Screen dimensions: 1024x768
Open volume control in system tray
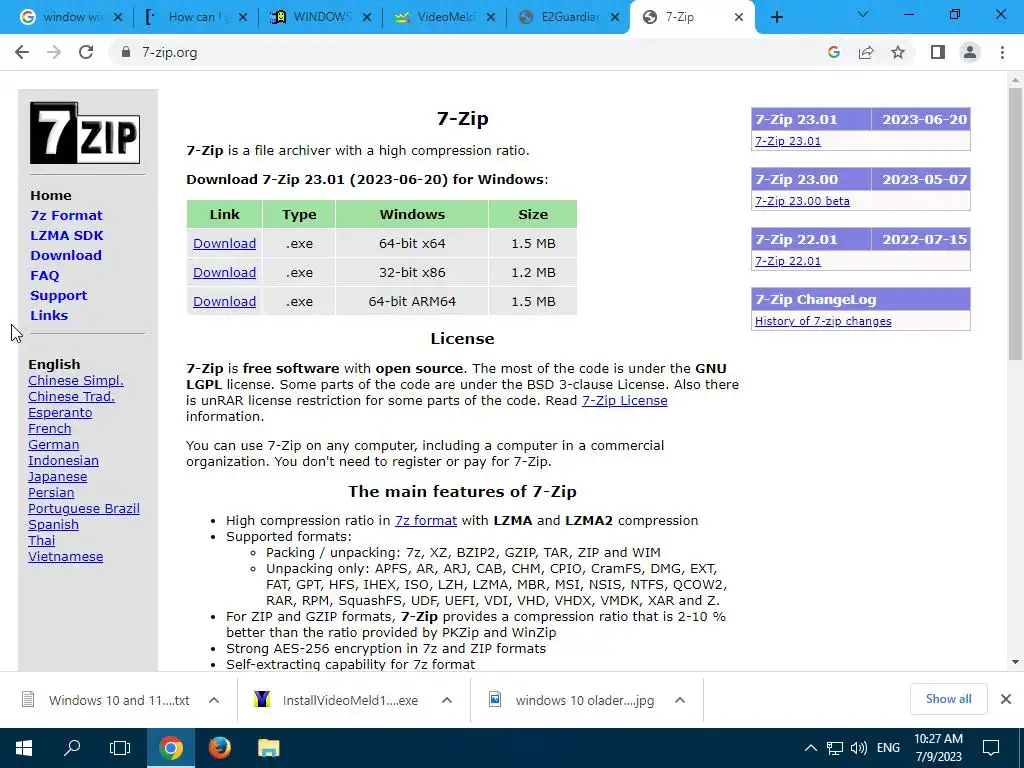859,748
